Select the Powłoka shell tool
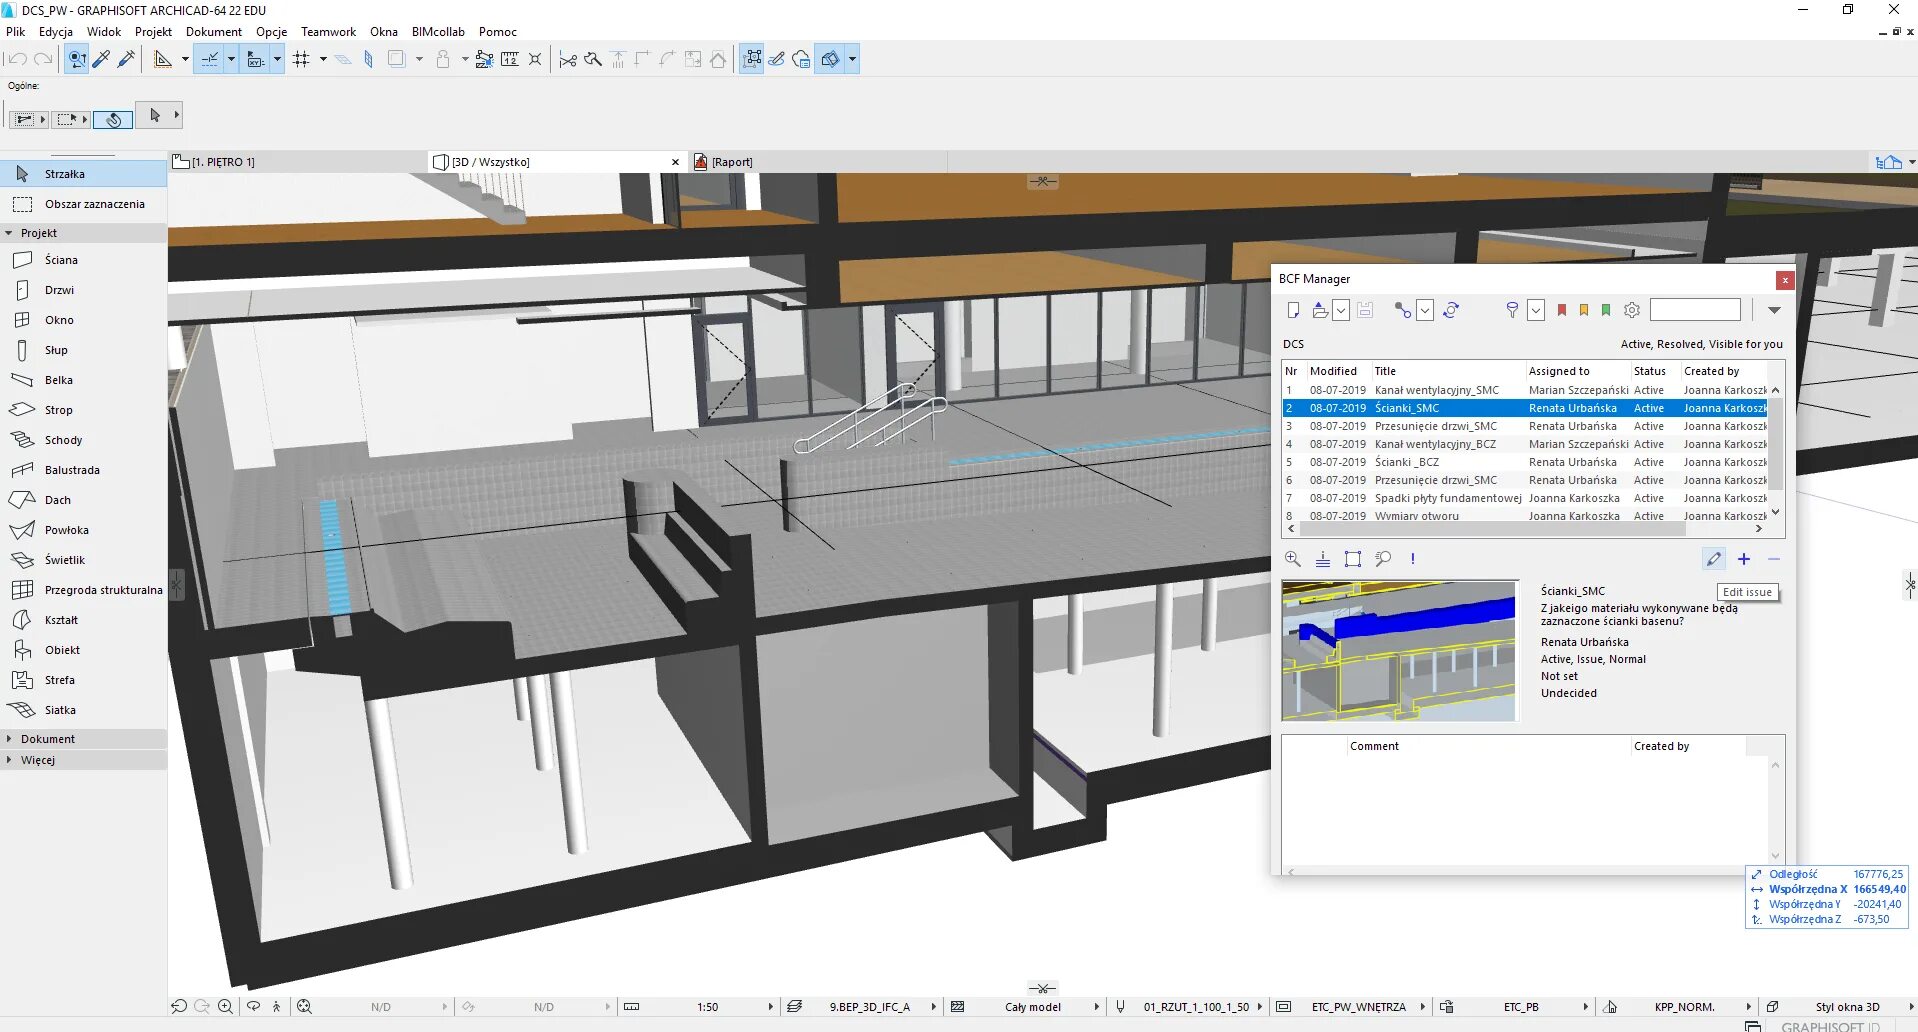Viewport: 1918px width, 1032px height. pyautogui.click(x=83, y=530)
